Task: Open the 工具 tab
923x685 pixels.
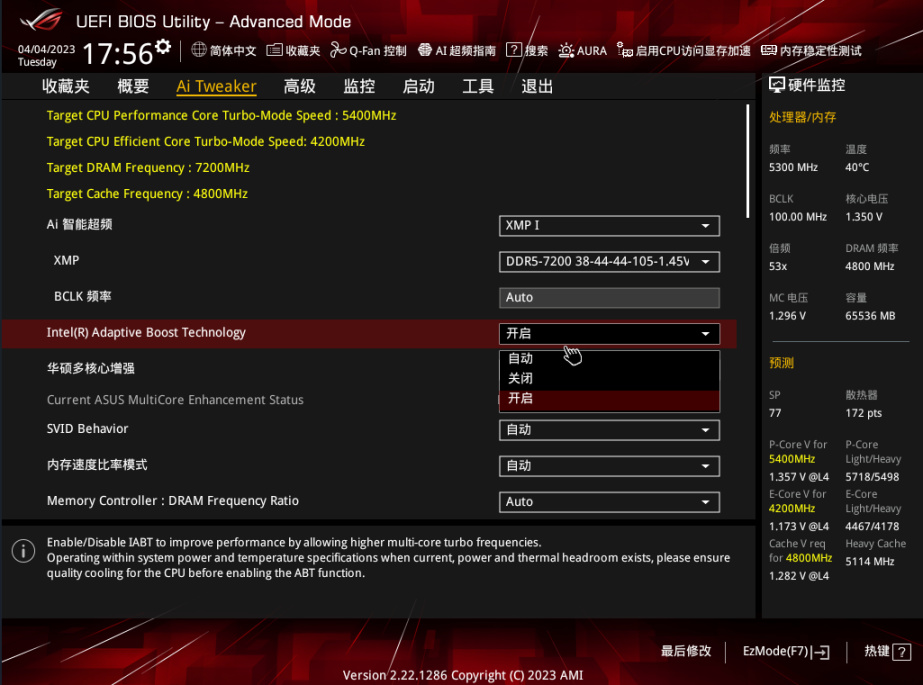Action: [478, 87]
